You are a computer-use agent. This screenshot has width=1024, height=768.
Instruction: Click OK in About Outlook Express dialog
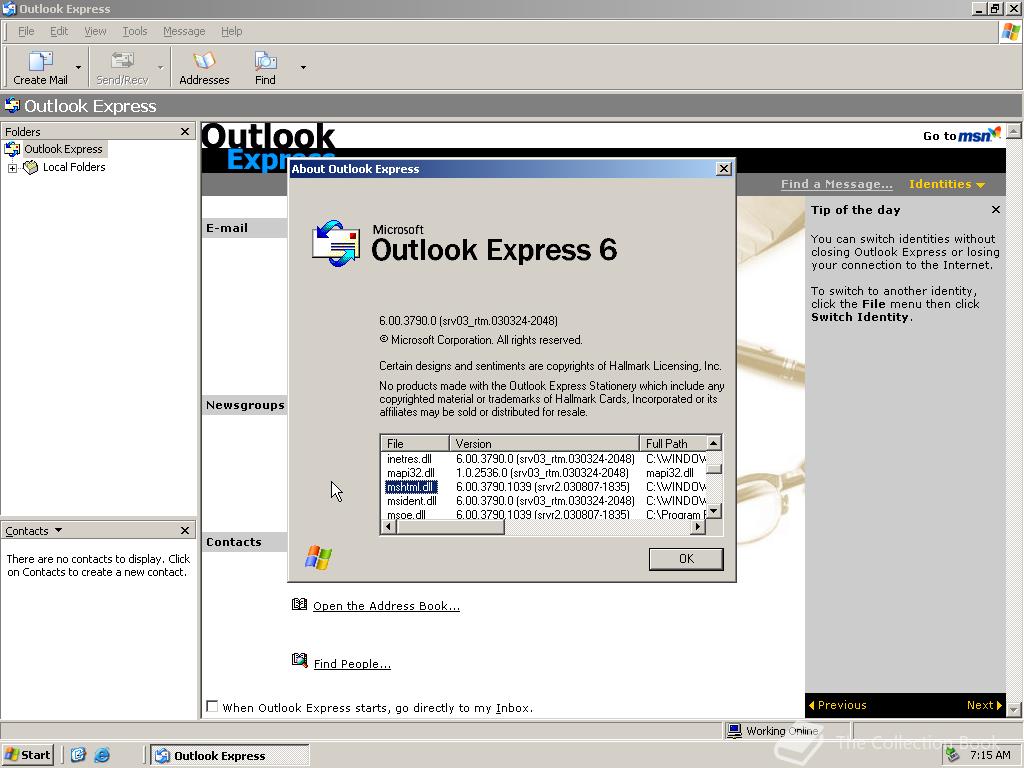point(686,559)
